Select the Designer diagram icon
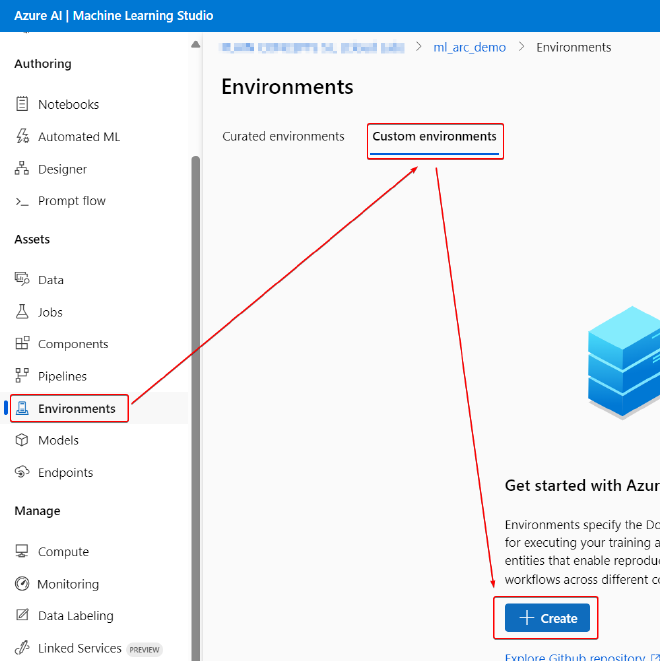660x661 pixels. tap(22, 168)
